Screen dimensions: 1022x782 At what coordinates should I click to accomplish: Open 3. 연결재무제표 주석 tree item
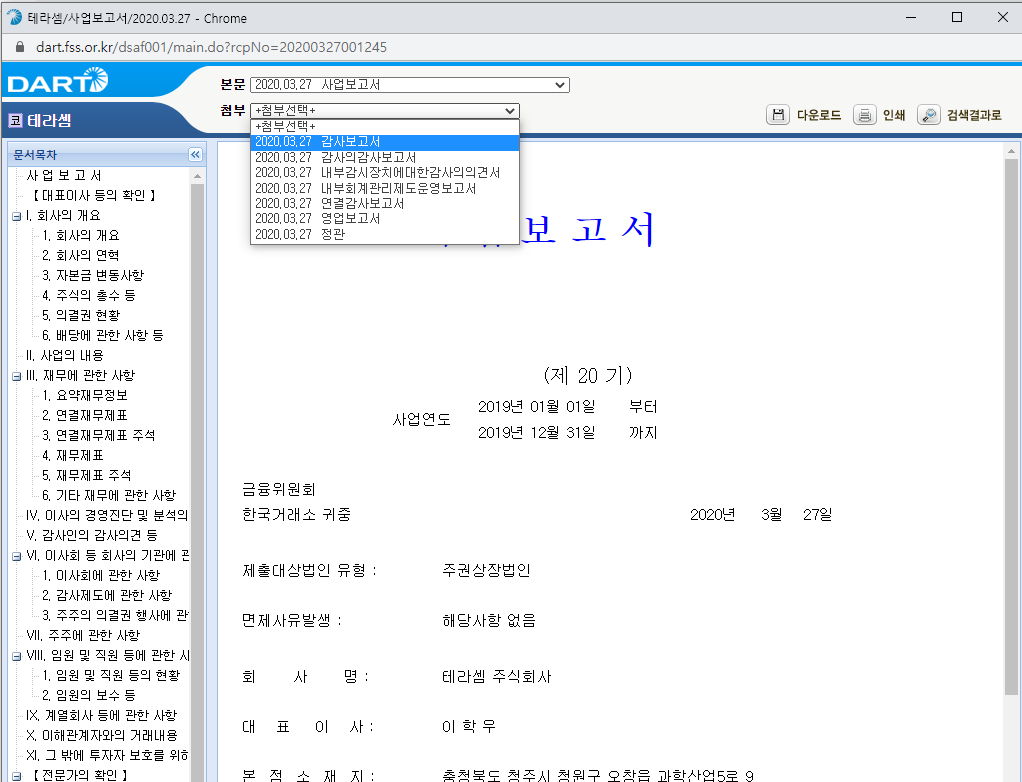(x=98, y=435)
